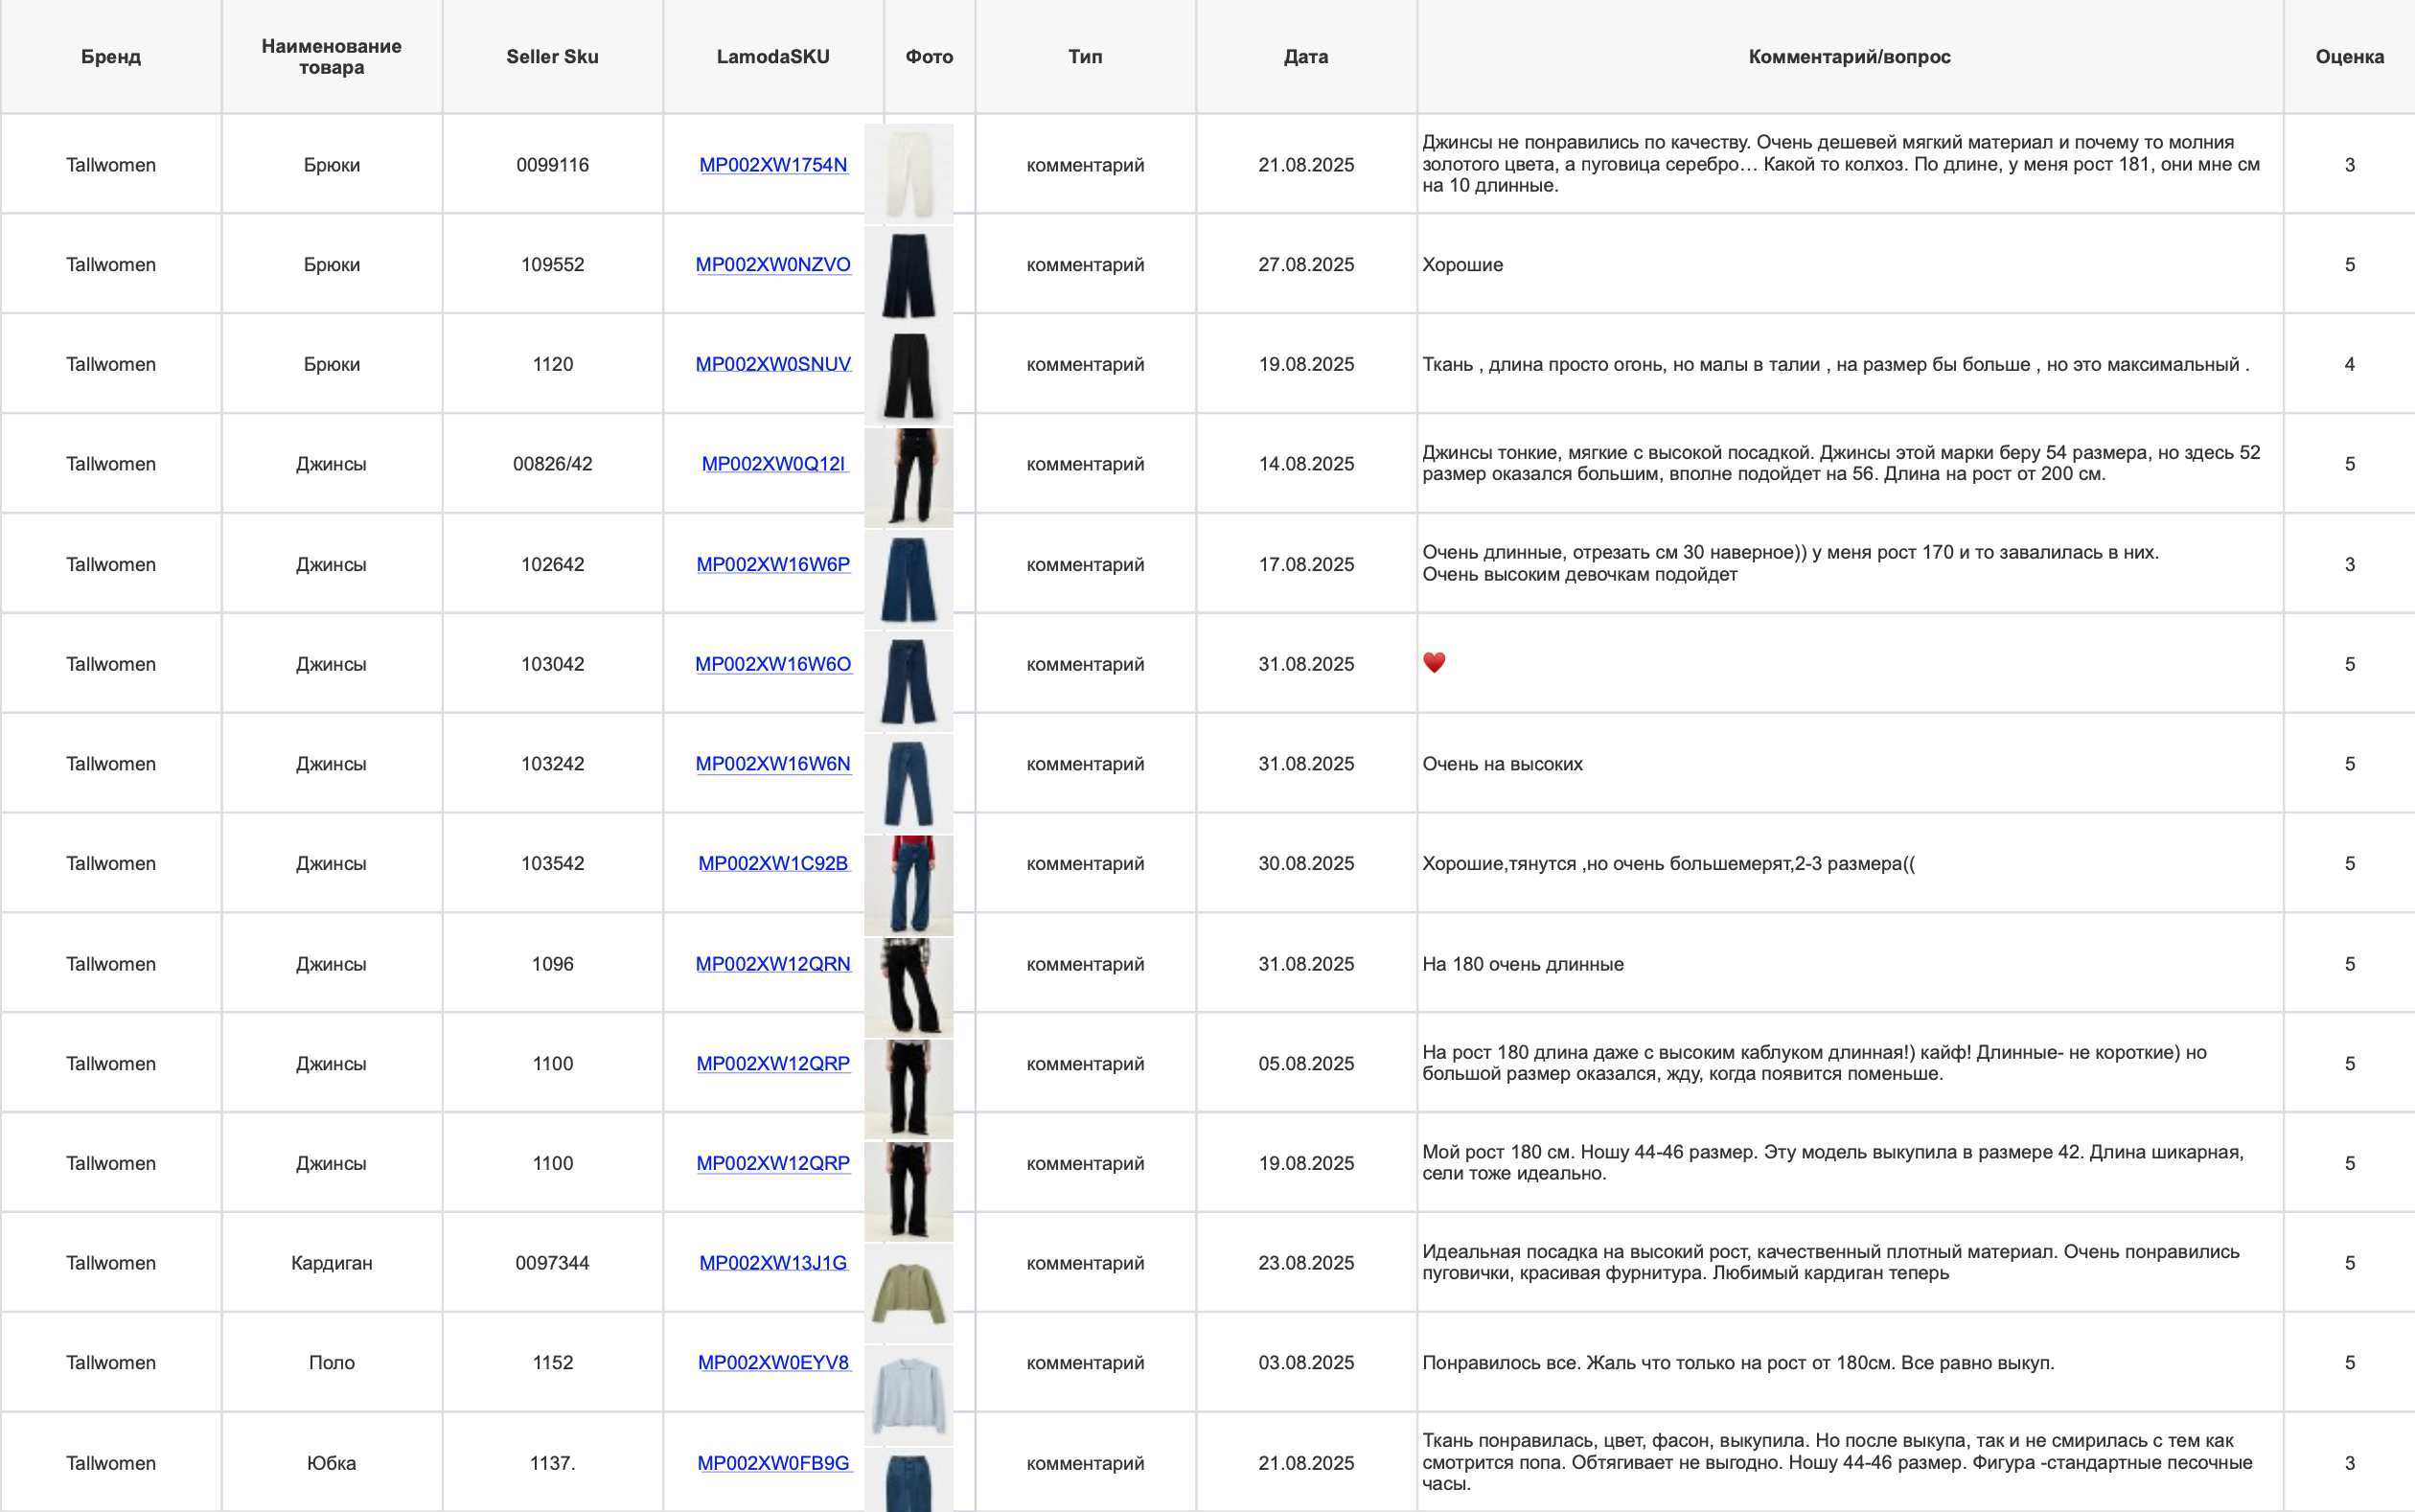Open the MP002XW0FB9G product link
This screenshot has width=2415, height=1512.
[773, 1463]
